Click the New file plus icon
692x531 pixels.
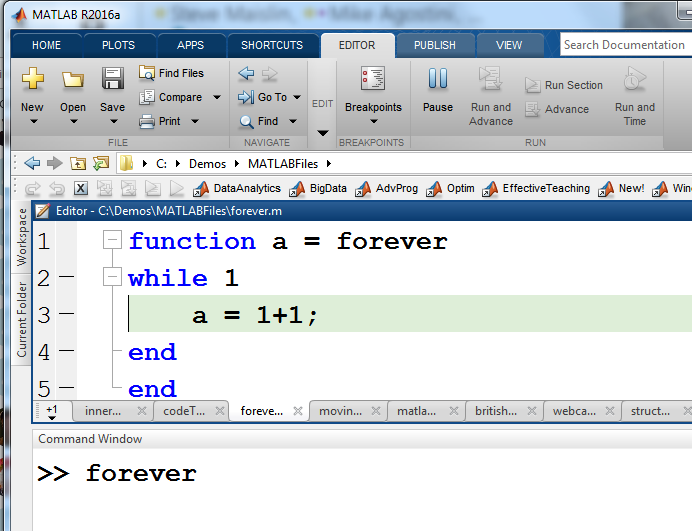[x=32, y=80]
